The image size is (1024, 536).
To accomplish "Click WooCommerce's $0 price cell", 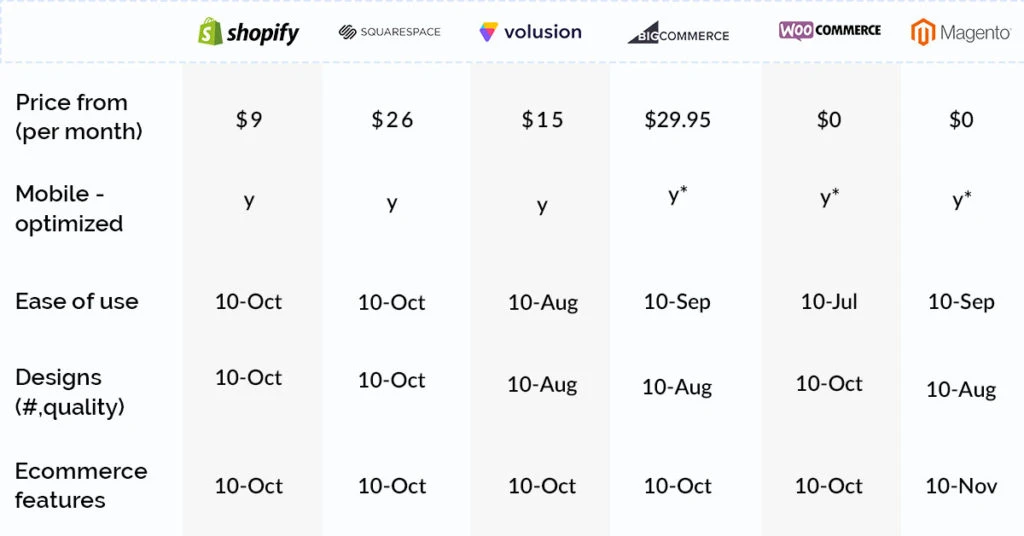I will pyautogui.click(x=829, y=119).
